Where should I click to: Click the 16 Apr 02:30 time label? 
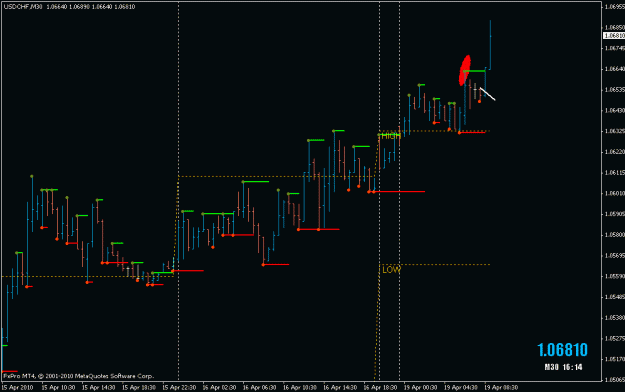[x=219, y=388]
